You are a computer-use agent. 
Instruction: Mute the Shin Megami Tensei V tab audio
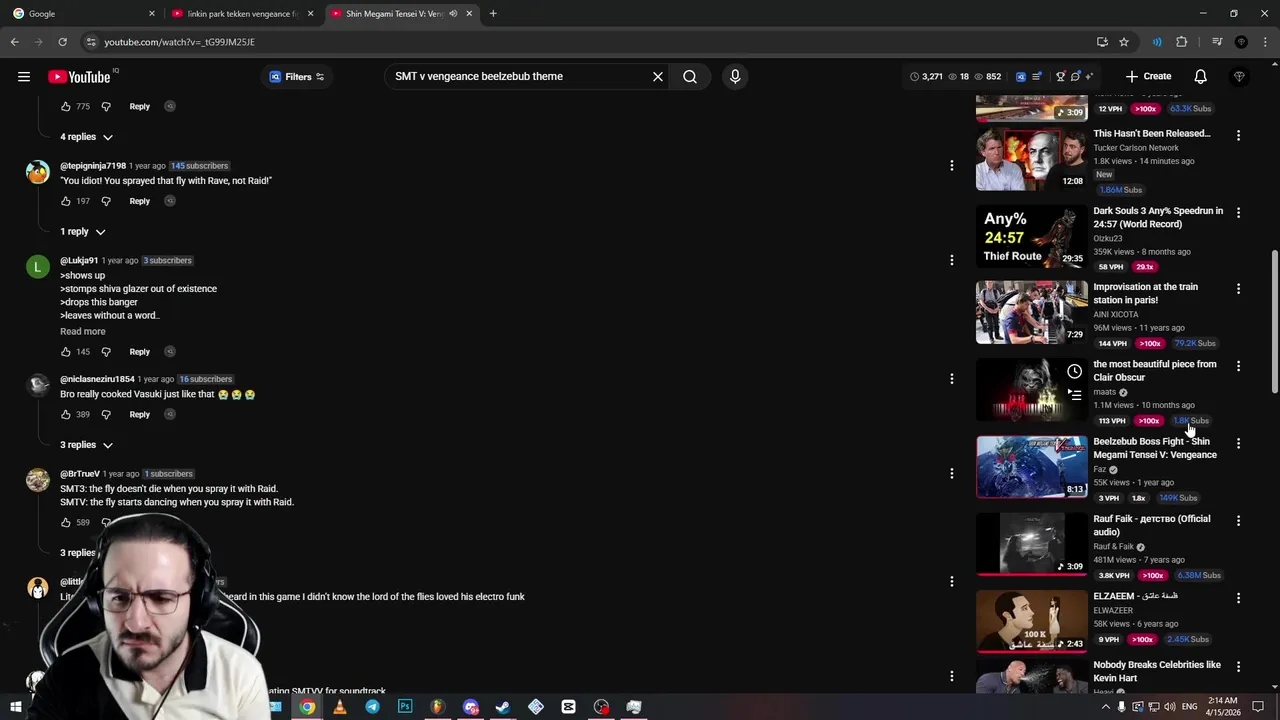pos(453,14)
